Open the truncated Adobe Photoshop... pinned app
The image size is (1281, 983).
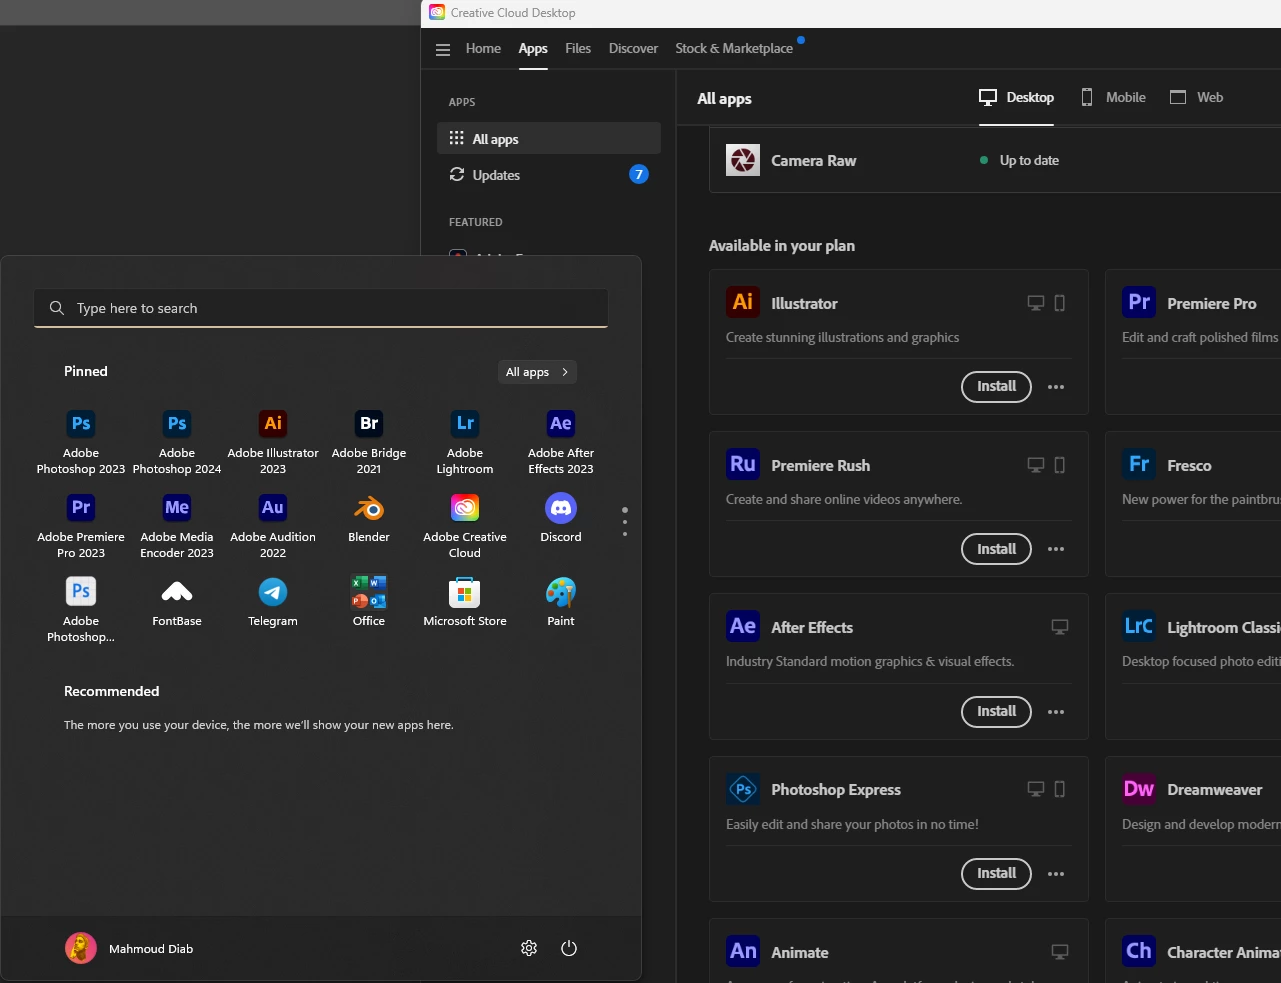coord(81,610)
